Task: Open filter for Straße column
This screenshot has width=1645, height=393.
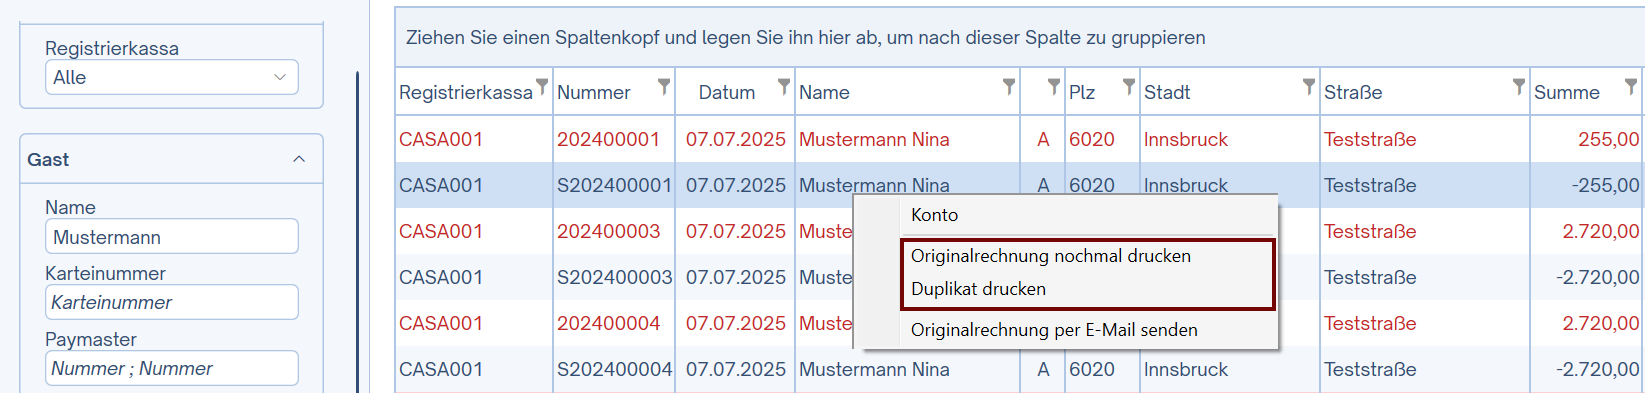Action: click(x=1519, y=87)
